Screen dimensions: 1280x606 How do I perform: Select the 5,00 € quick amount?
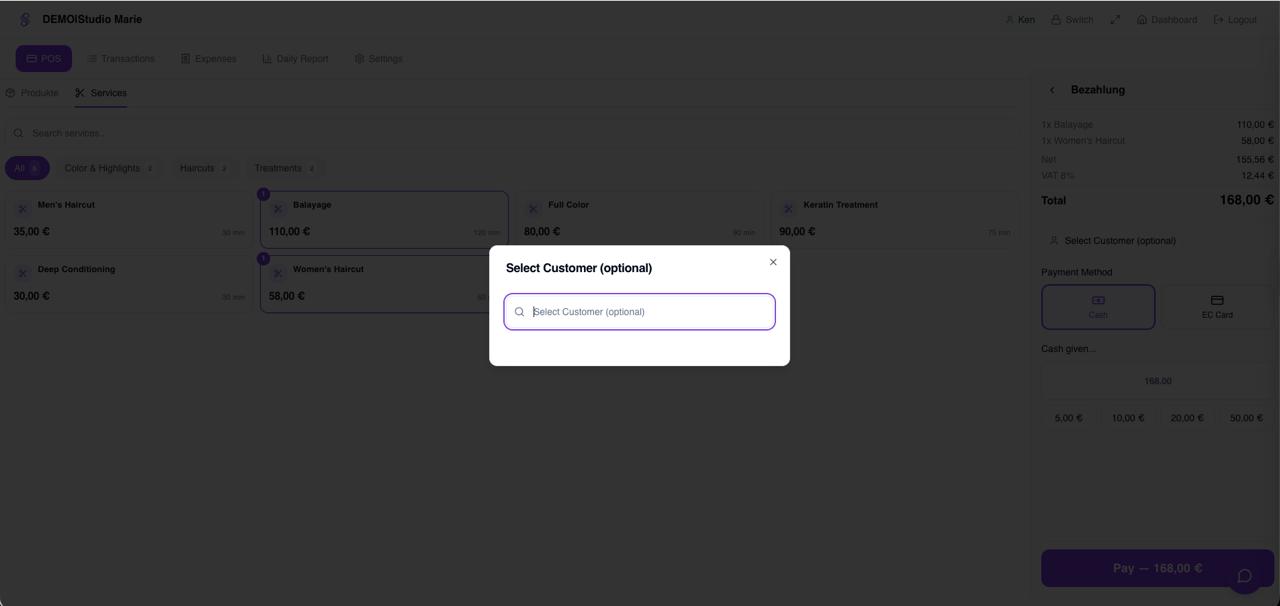pyautogui.click(x=1068, y=418)
